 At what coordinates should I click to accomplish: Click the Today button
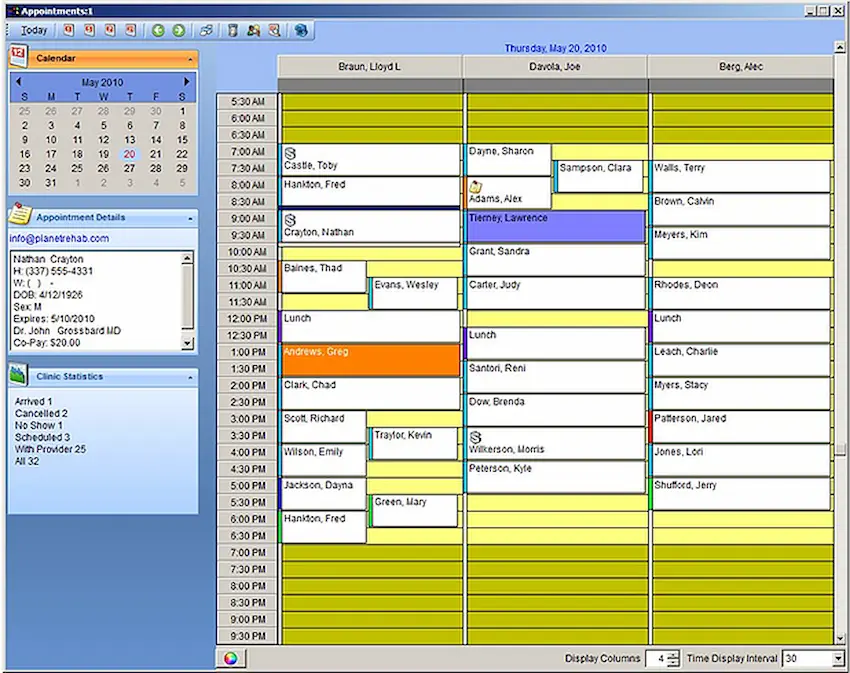click(x=33, y=30)
